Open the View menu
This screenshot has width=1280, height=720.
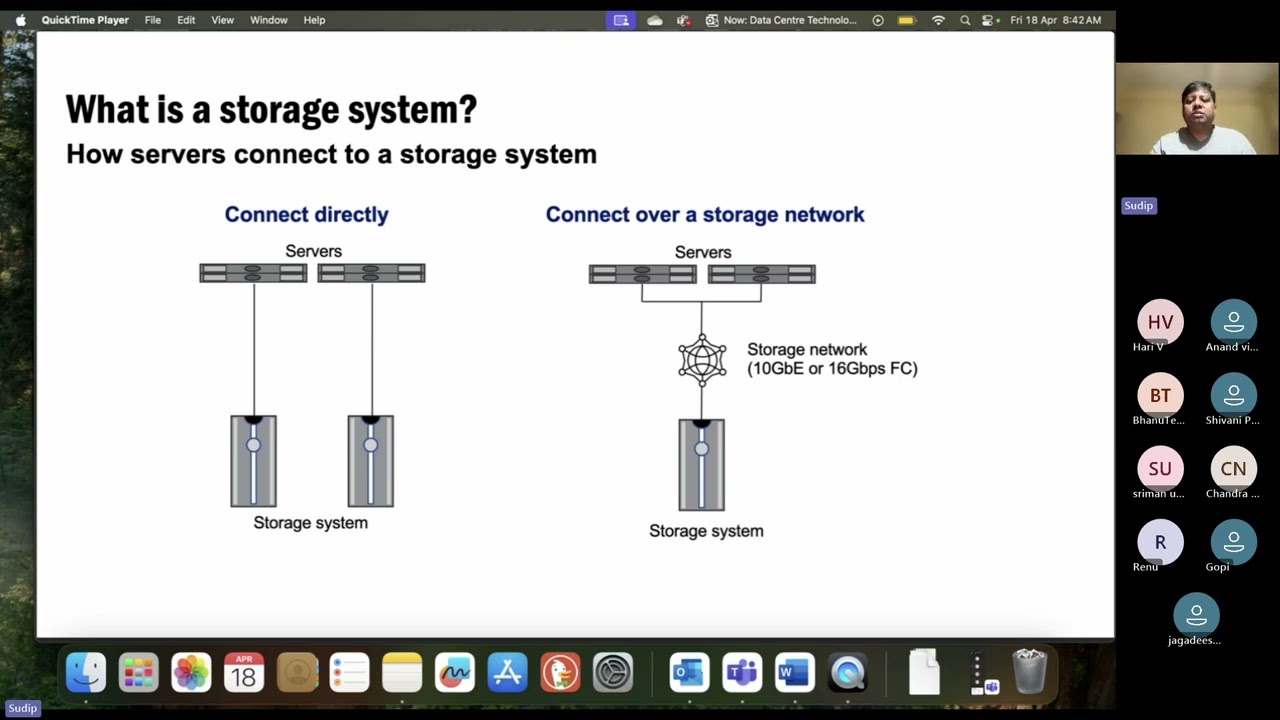coord(222,20)
